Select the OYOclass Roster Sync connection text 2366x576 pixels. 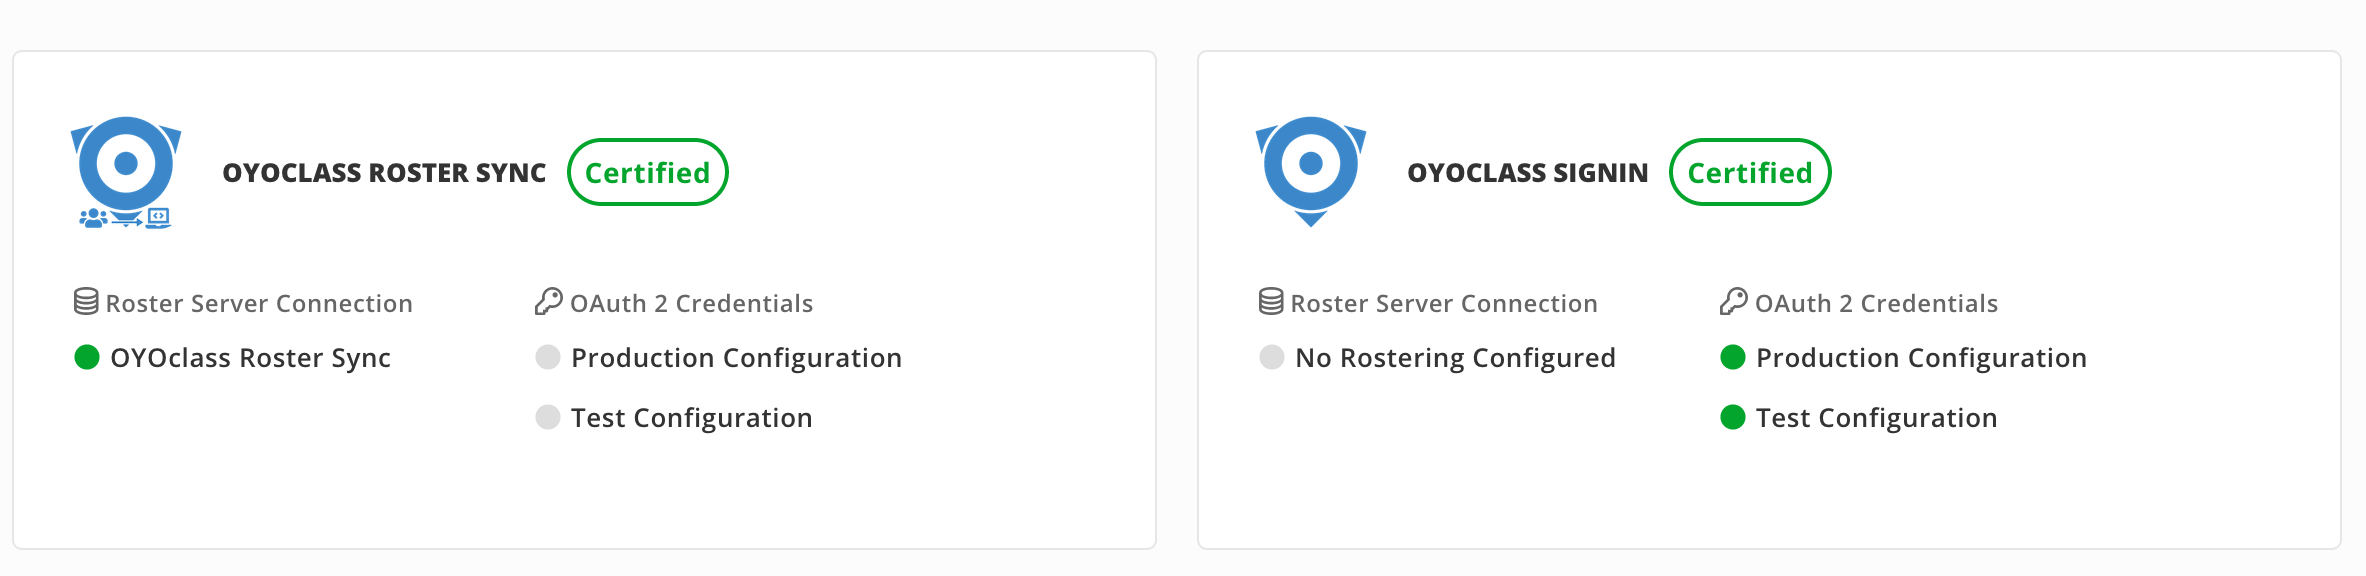pos(250,358)
